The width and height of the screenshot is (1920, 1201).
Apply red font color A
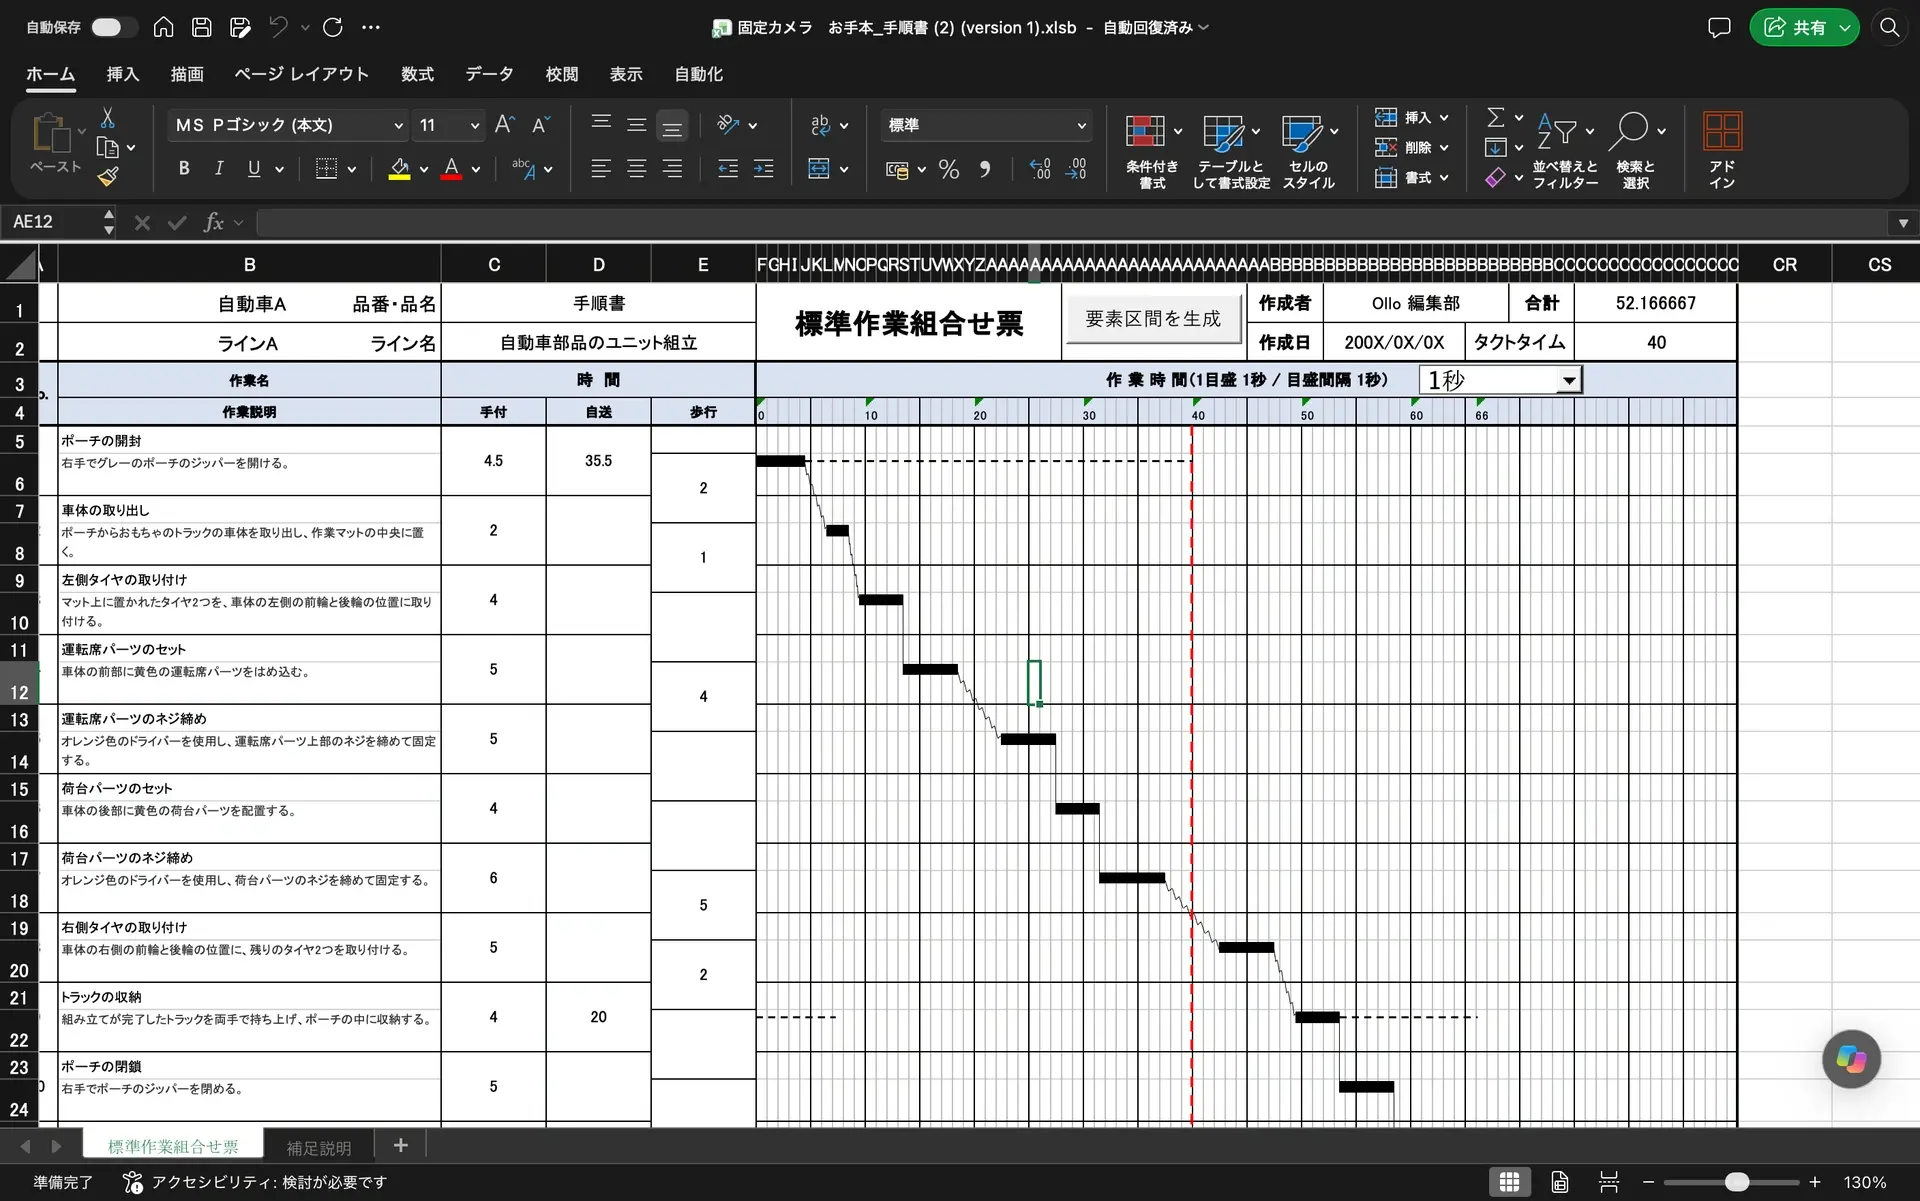[x=451, y=169]
